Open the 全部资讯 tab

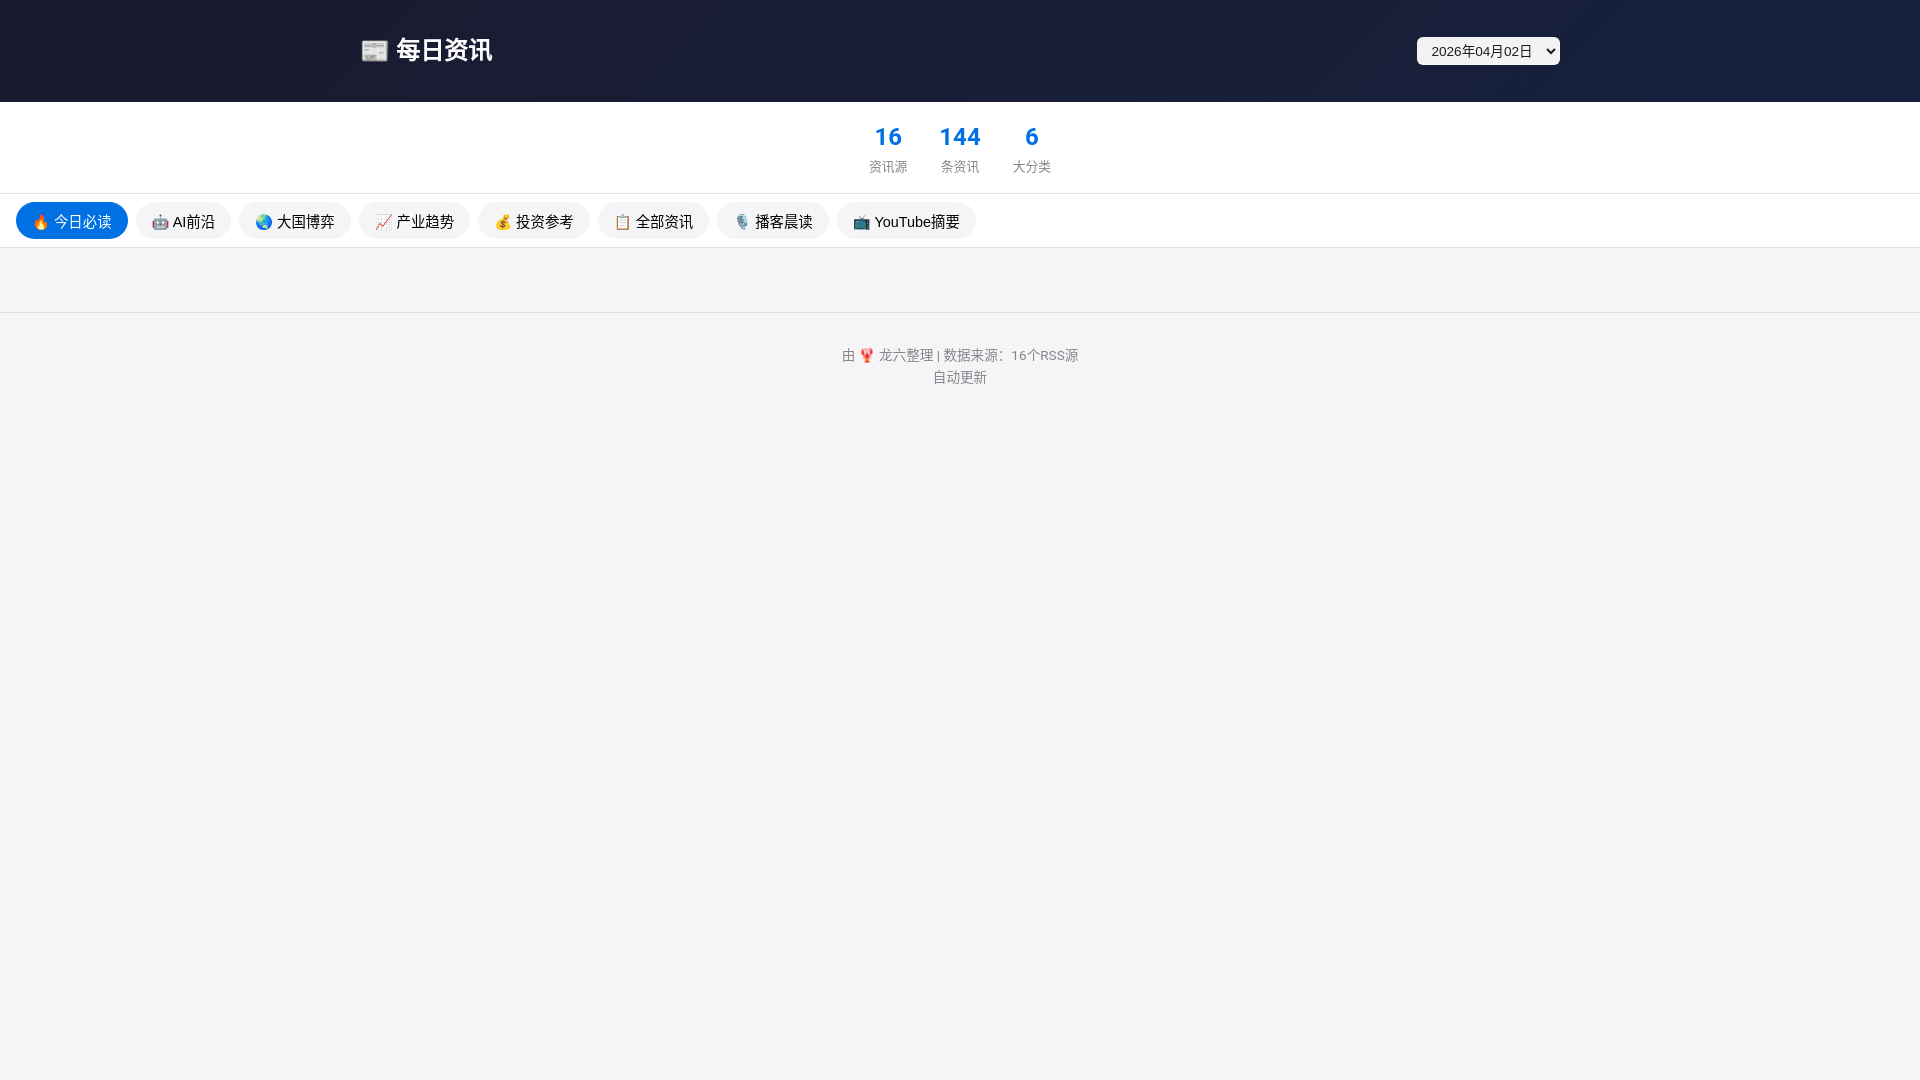tap(653, 221)
